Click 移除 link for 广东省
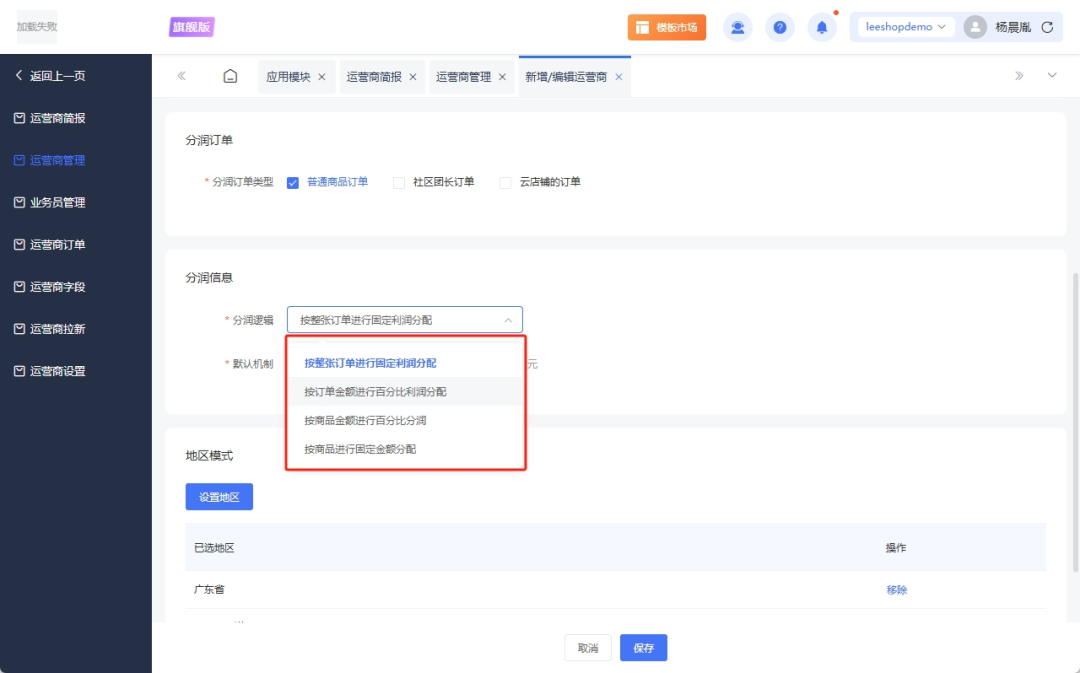This screenshot has width=1080, height=673. coord(896,590)
